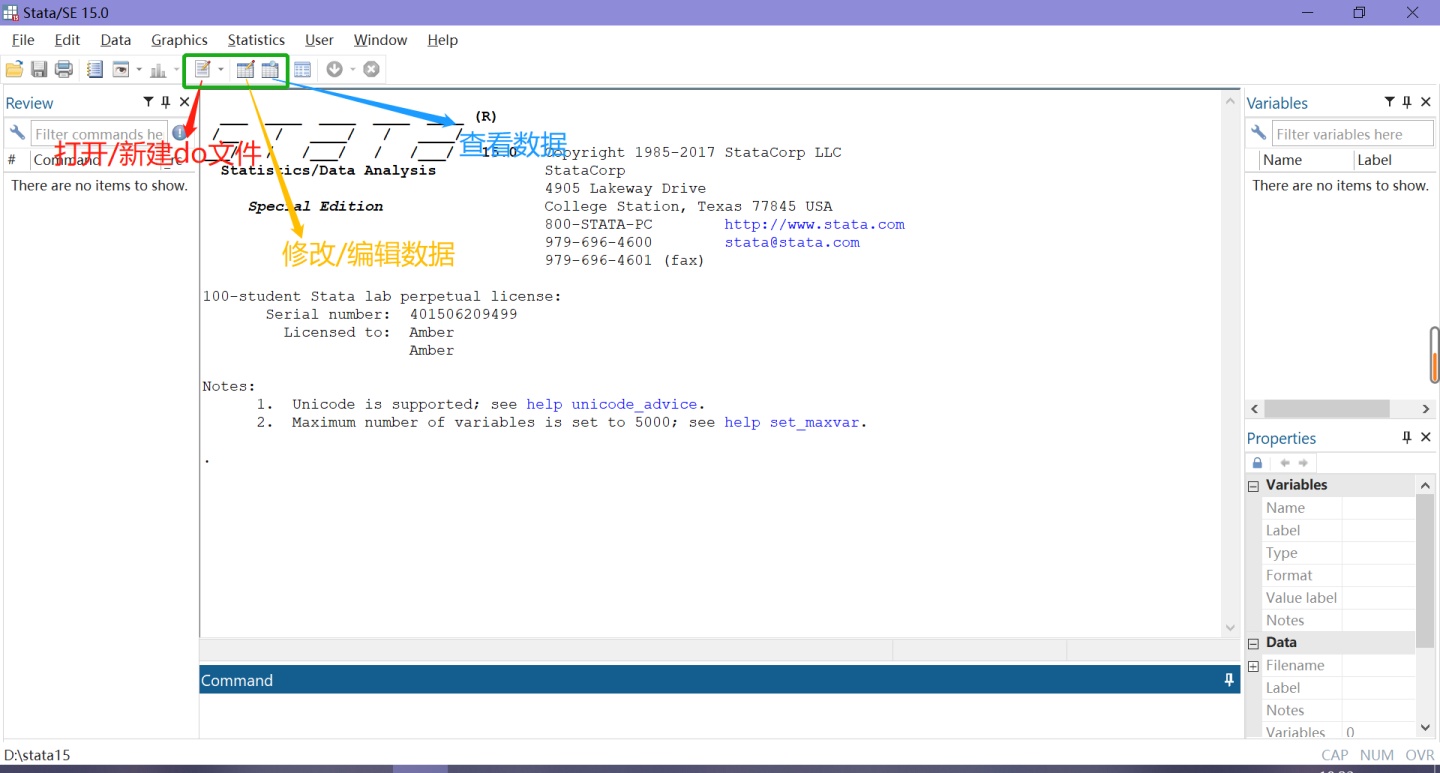Click the Review panel wrench icon
The height and width of the screenshot is (773, 1440).
pos(17,133)
